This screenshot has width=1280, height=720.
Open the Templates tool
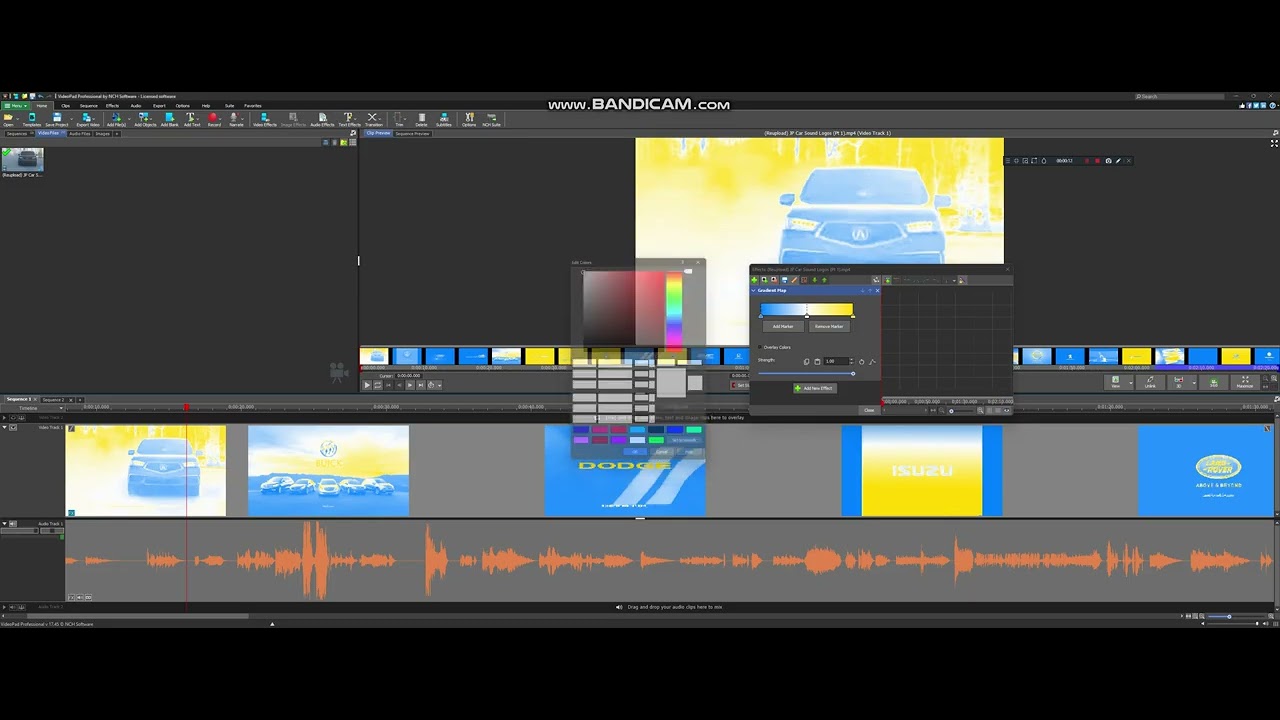(32, 118)
